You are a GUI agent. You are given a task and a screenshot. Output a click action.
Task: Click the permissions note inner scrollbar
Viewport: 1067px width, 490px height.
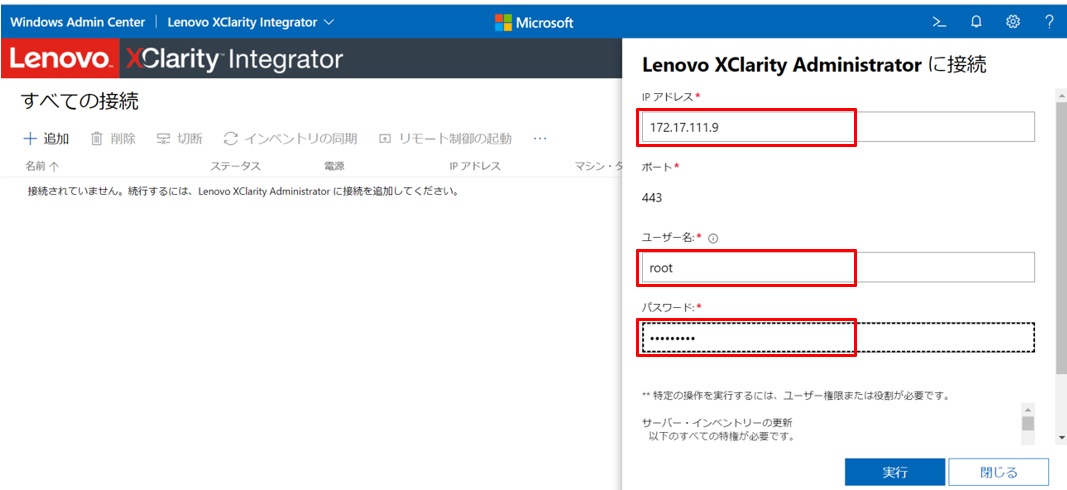(1028, 423)
